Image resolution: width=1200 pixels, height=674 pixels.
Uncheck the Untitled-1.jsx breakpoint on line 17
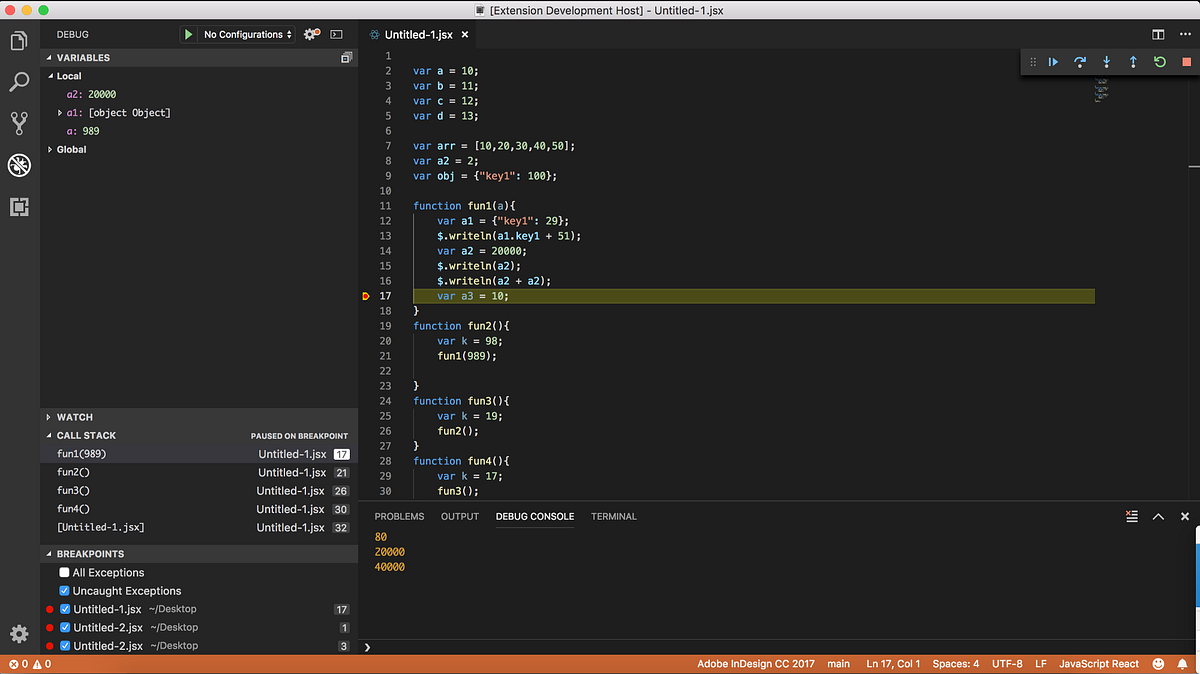65,609
